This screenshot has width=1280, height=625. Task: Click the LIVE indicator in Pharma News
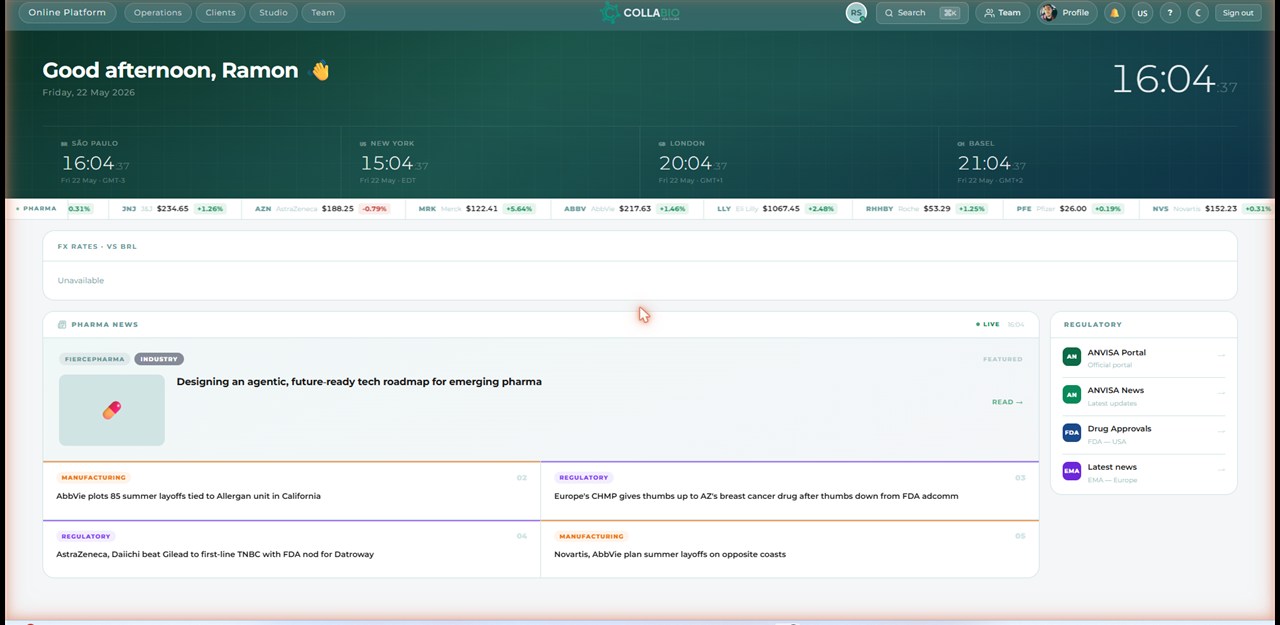(x=987, y=325)
